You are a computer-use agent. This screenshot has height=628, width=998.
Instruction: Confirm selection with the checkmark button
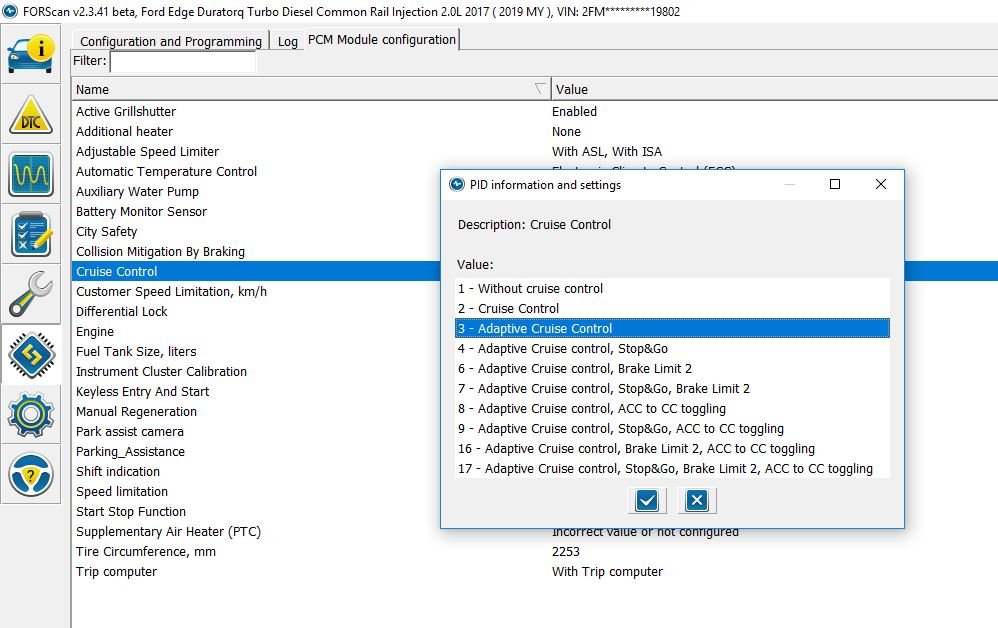pos(647,500)
